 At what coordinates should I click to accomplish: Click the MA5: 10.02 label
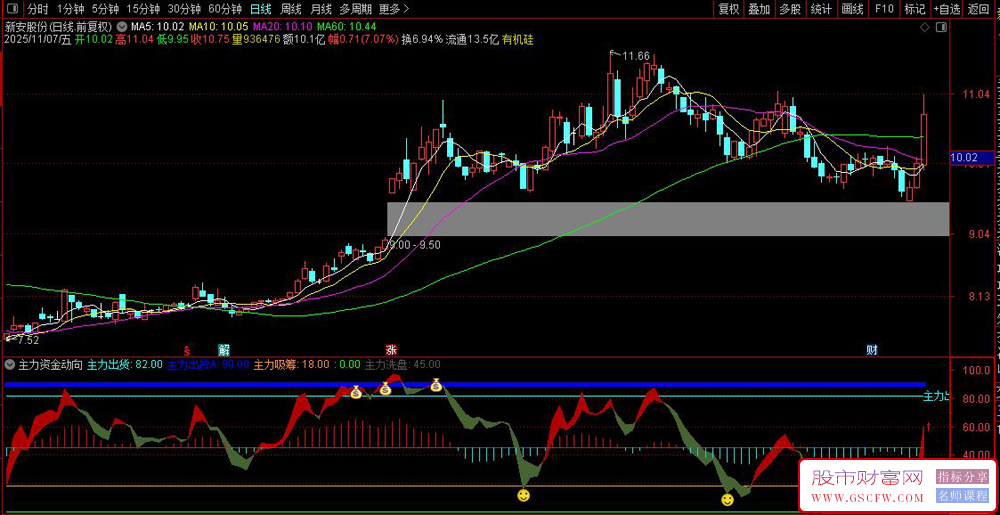click(157, 27)
